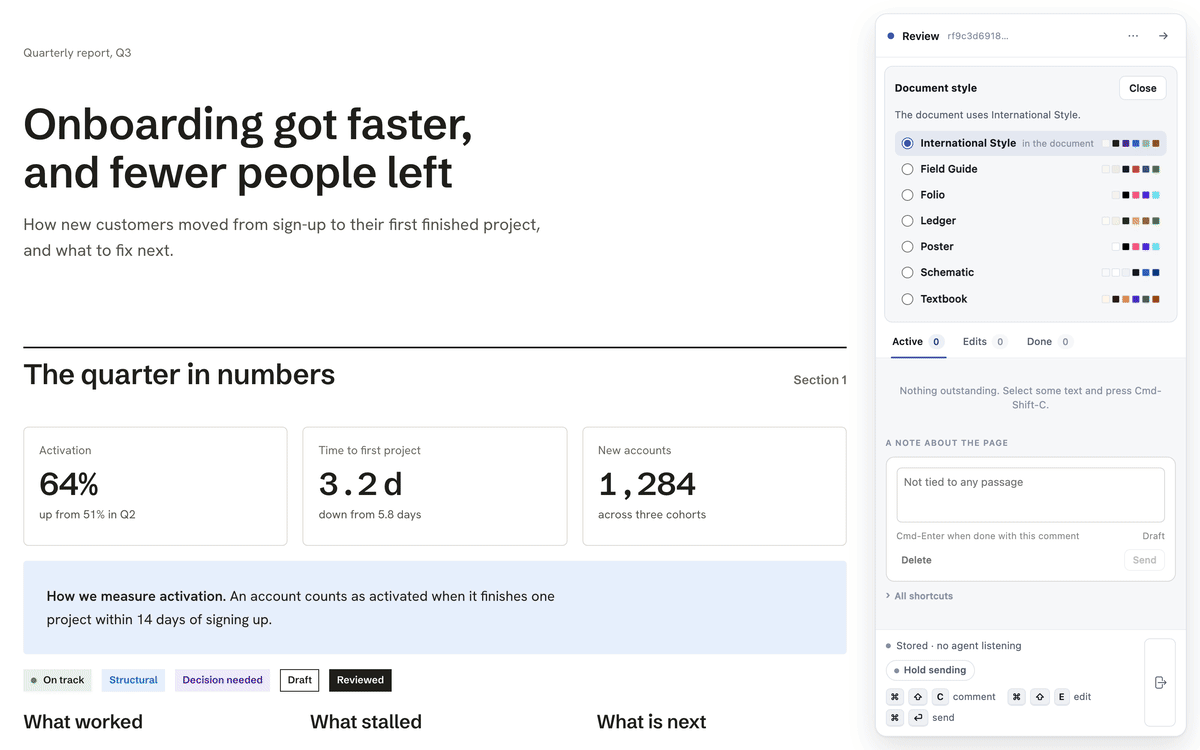
Task: Click the 'Quarterly report, Q3' label
Action: 77,52
